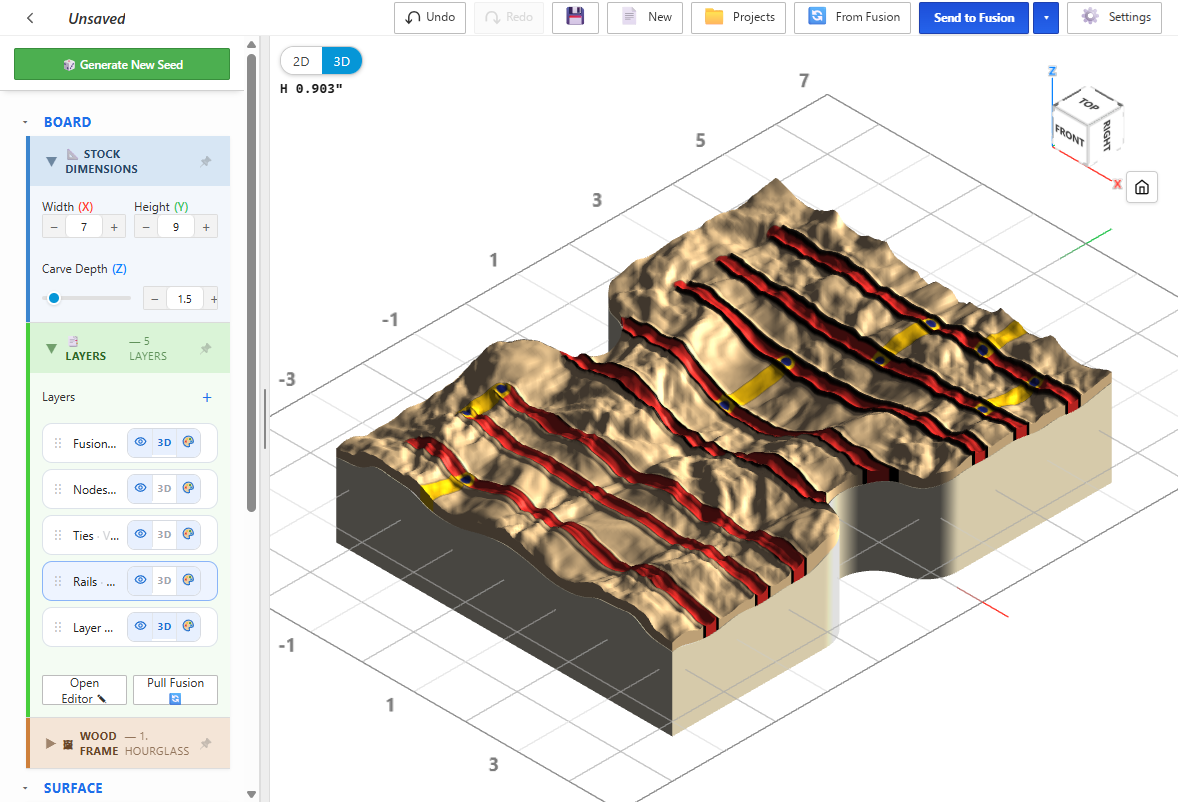Toggle visibility of Ties layer

[140, 535]
